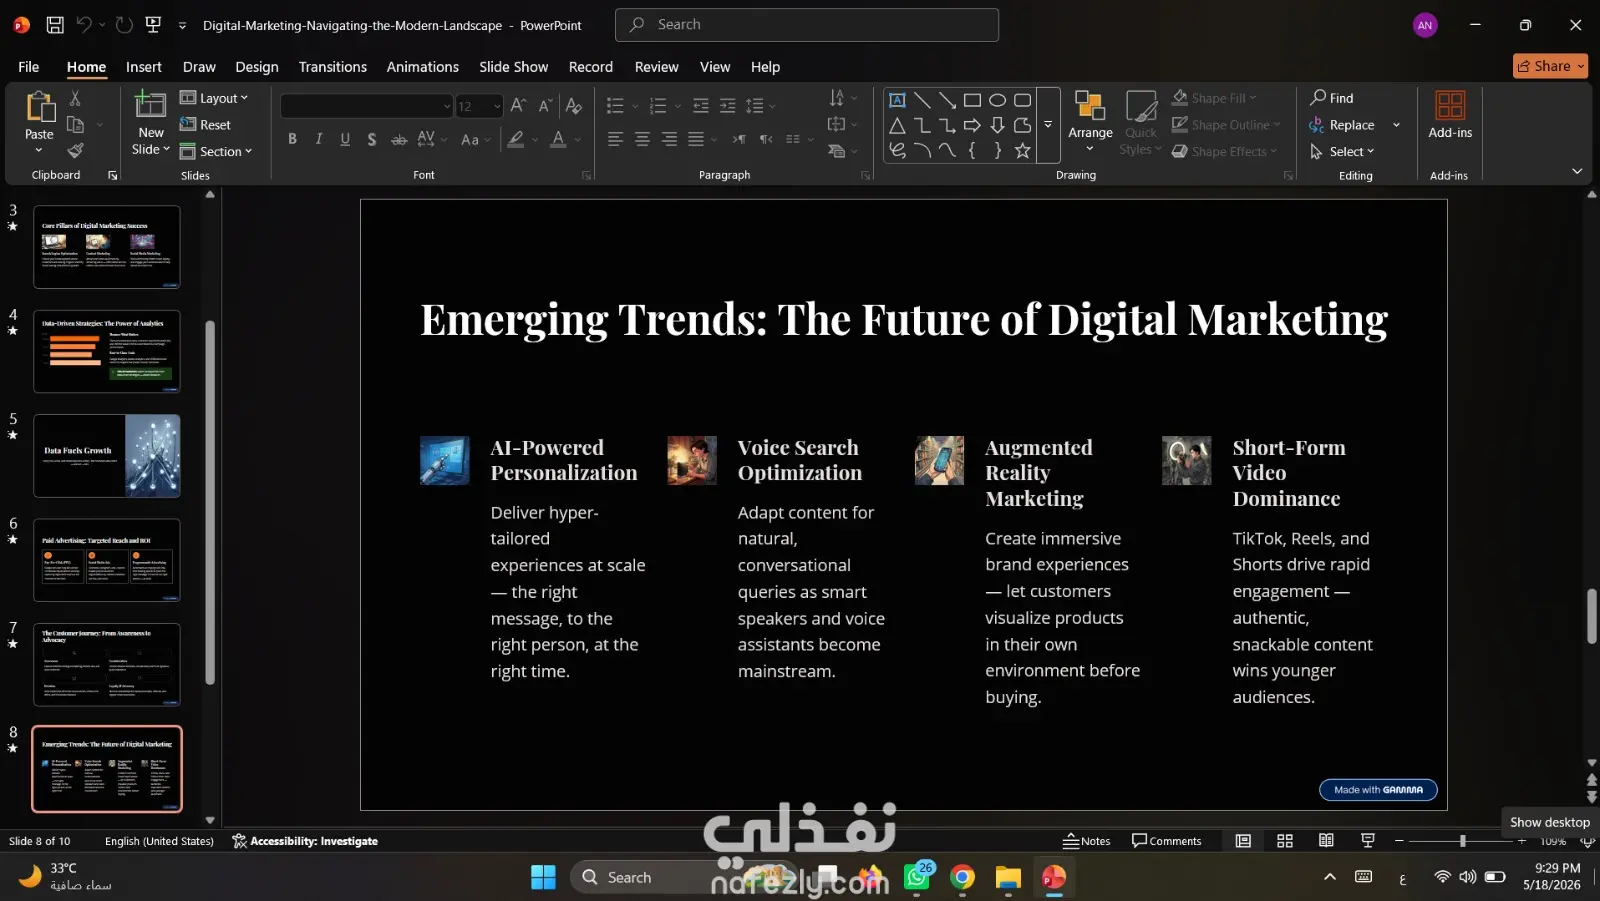Center the paragraph text
The image size is (1600, 901).
pos(642,139)
